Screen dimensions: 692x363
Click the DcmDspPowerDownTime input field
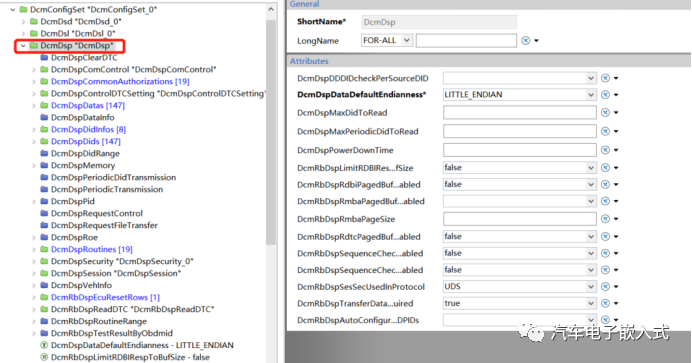(520, 150)
